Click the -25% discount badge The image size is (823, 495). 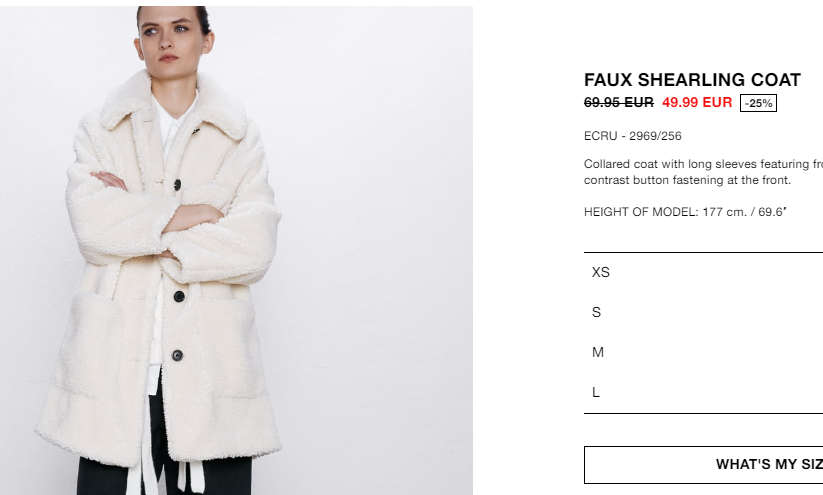point(758,103)
